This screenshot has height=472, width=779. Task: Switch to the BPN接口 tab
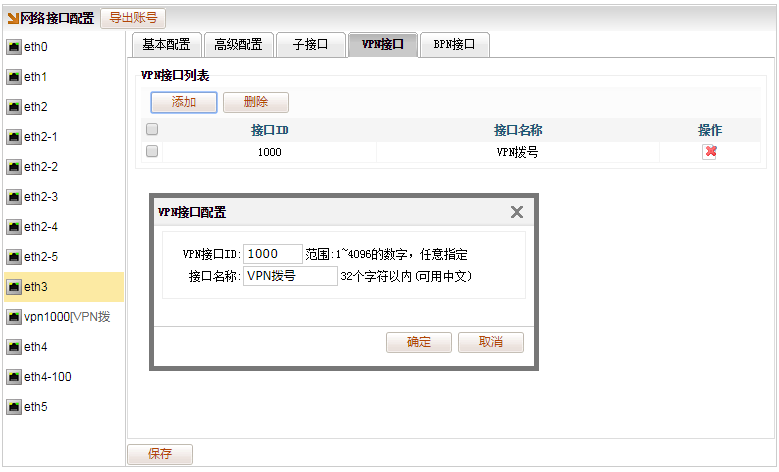(x=454, y=44)
